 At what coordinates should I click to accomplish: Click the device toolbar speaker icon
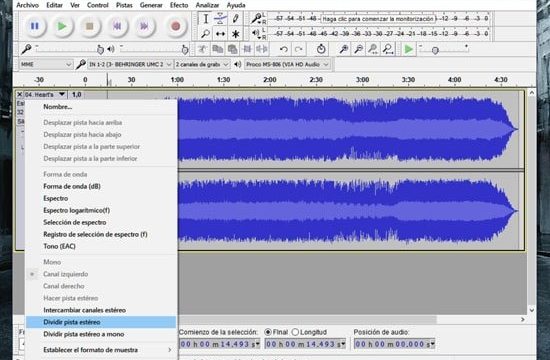tap(237, 64)
